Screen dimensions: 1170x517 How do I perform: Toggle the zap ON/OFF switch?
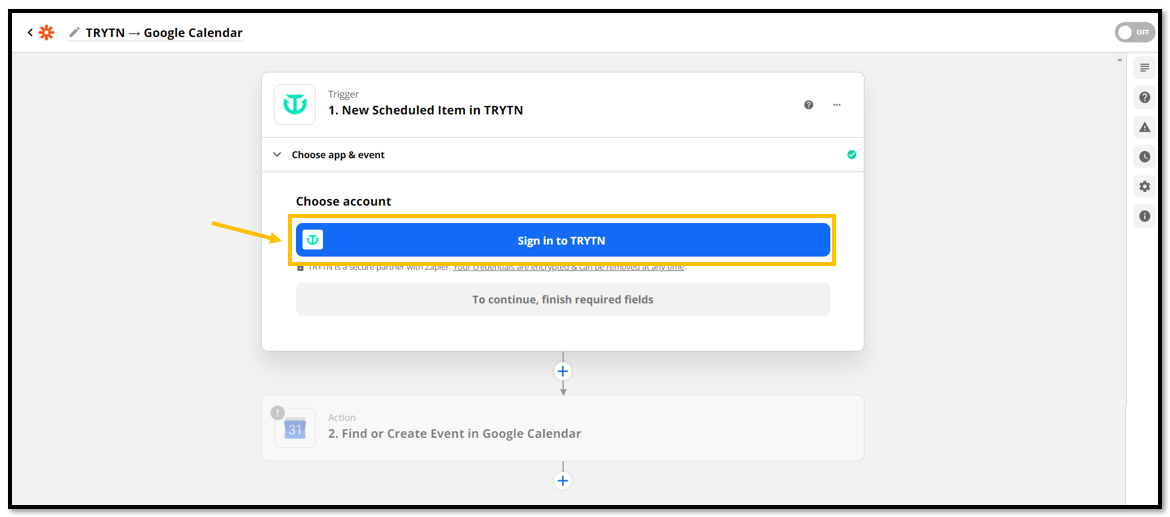(1133, 33)
